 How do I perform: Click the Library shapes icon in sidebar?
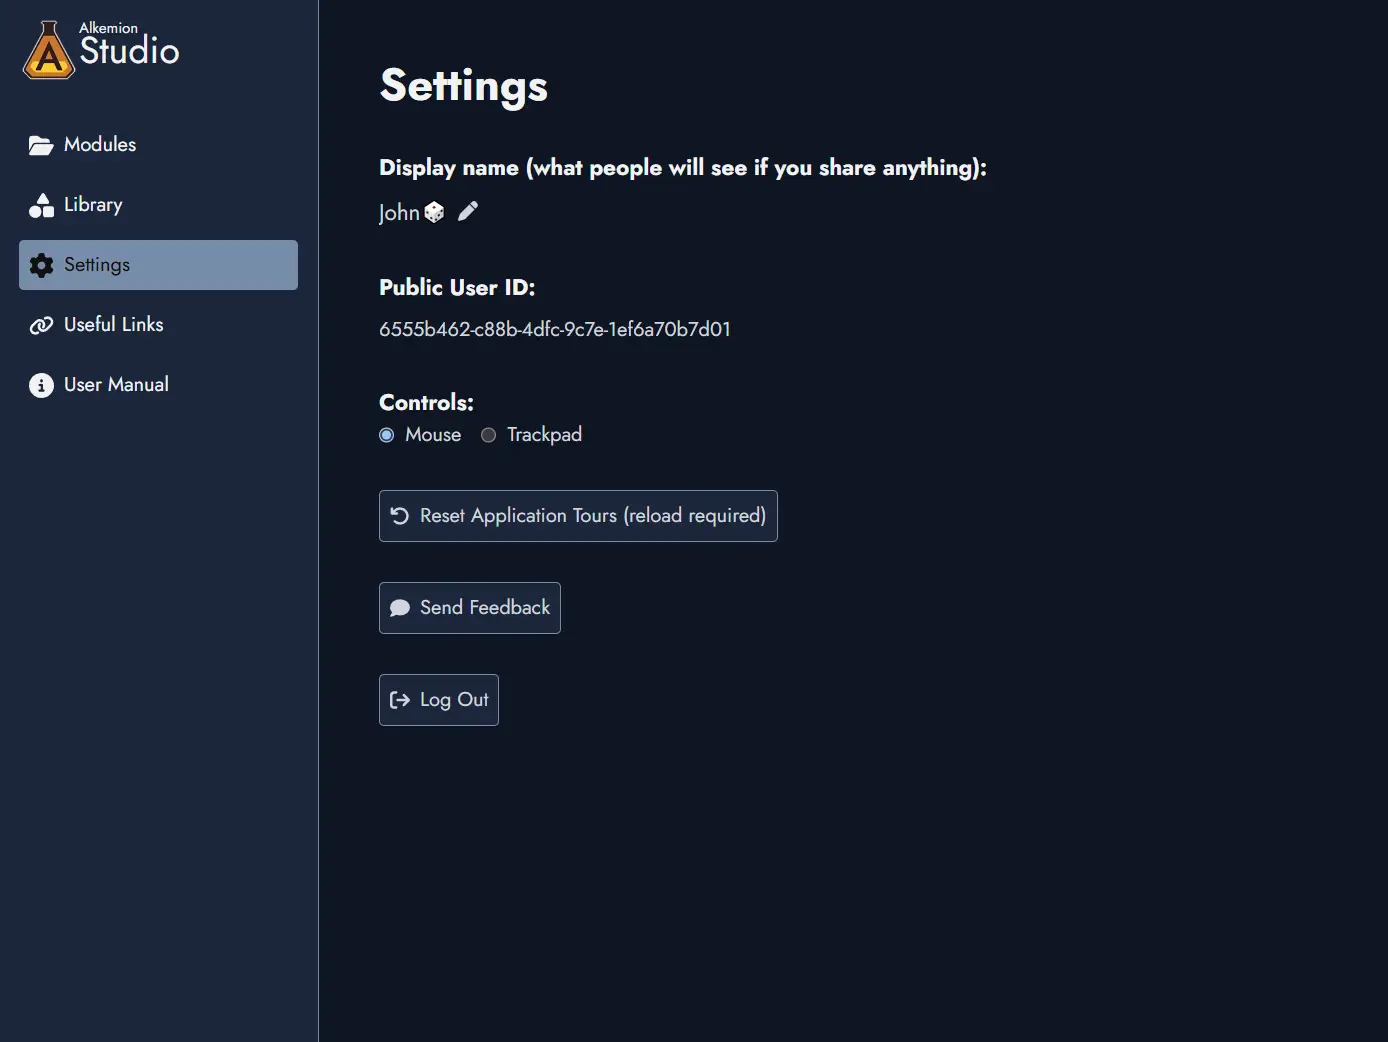point(41,204)
